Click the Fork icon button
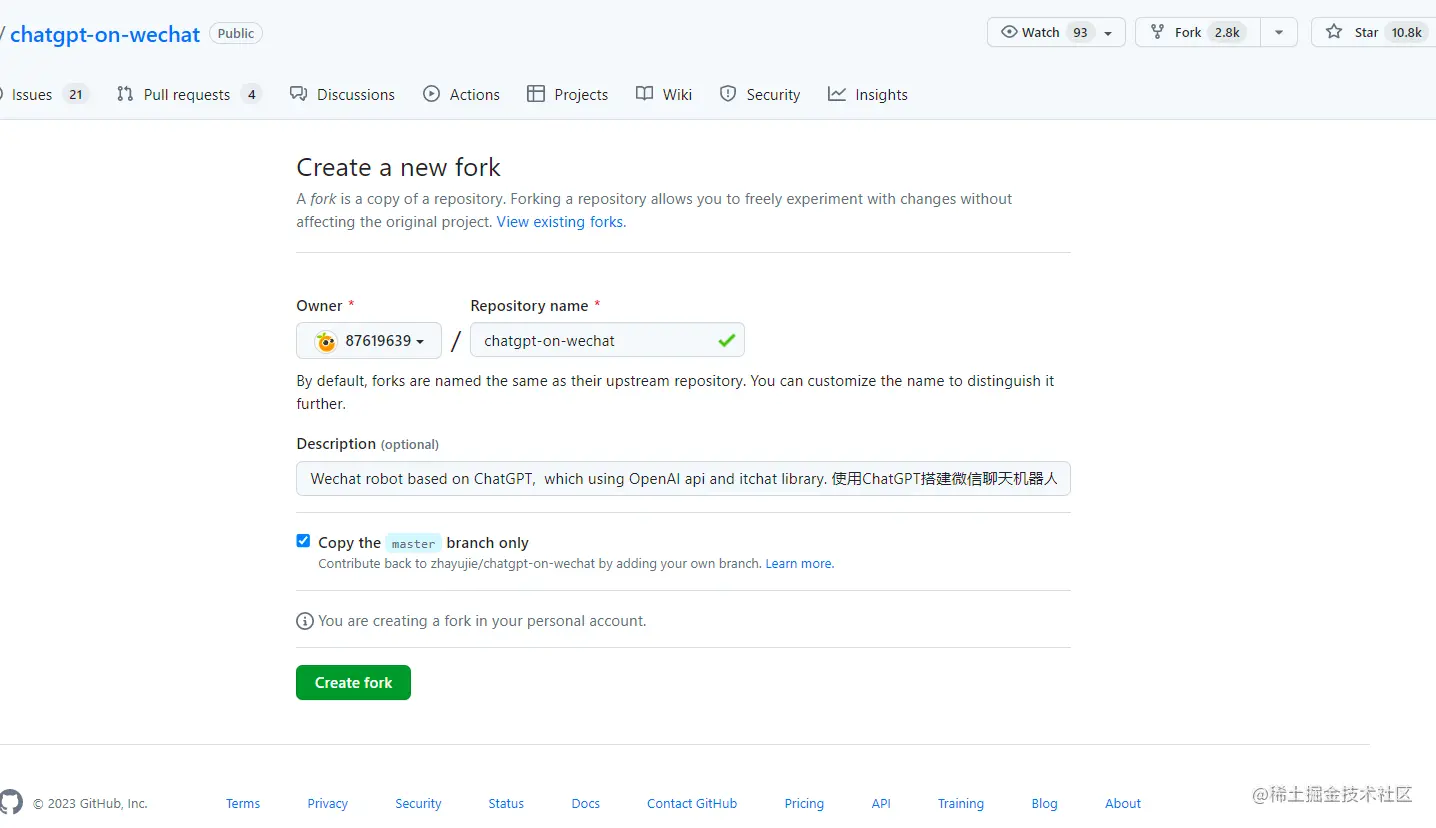Screen dimensions: 1436x828 click(1158, 32)
